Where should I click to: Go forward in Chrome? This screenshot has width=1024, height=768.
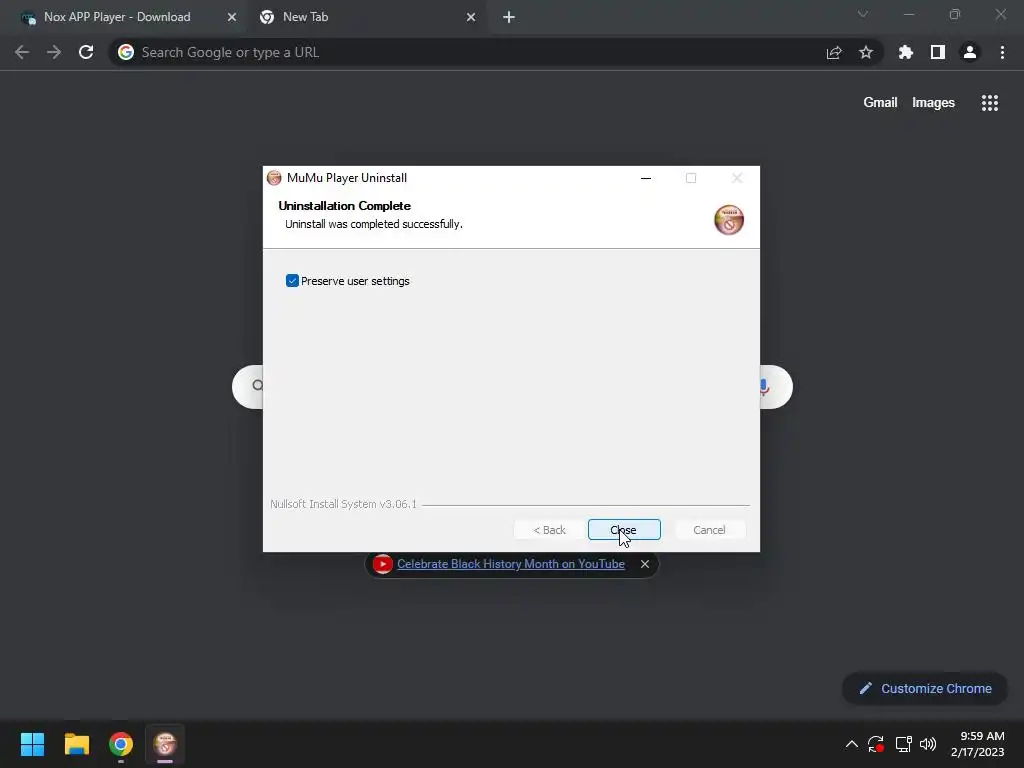(x=54, y=52)
